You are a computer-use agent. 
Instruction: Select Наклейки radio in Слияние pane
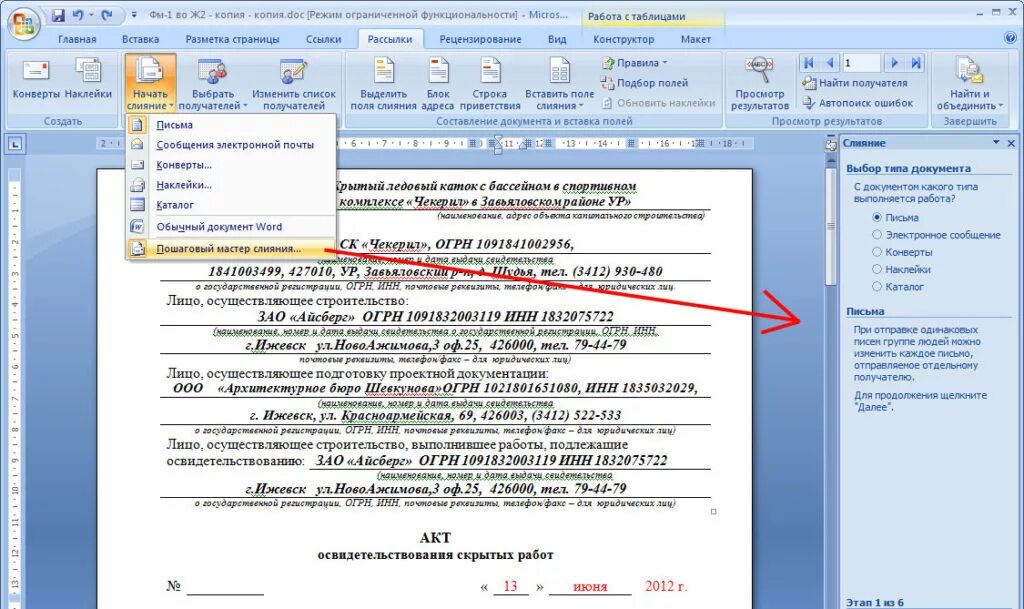pyautogui.click(x=877, y=269)
